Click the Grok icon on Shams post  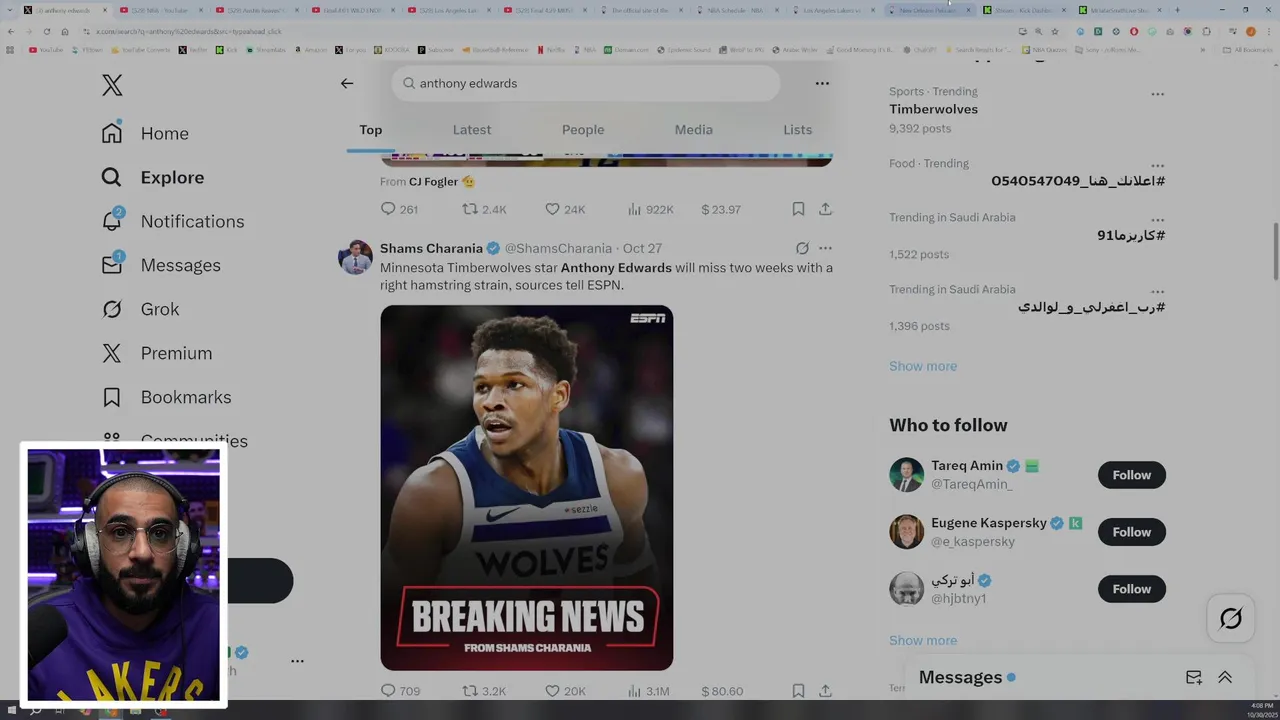click(802, 248)
